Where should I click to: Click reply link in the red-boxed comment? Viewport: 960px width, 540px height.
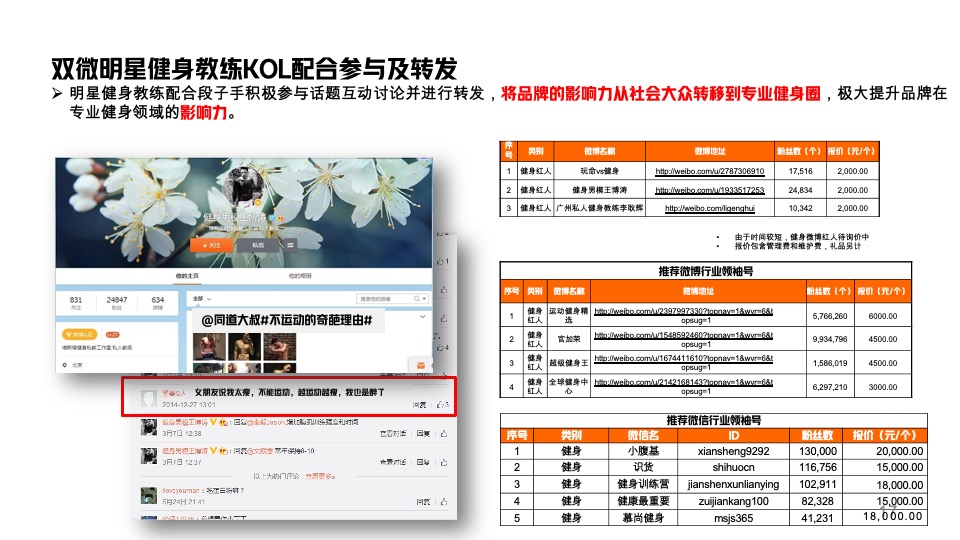(x=419, y=405)
